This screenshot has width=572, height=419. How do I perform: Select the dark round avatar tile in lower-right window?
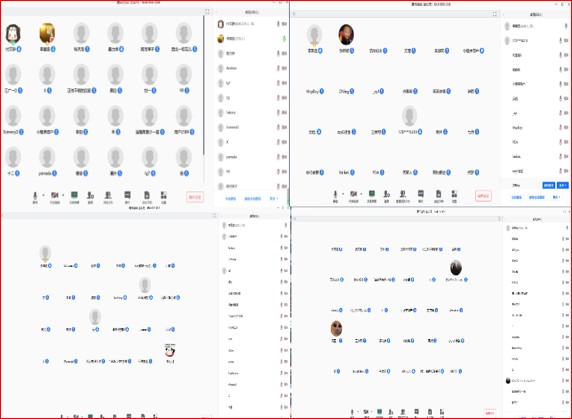click(456, 271)
